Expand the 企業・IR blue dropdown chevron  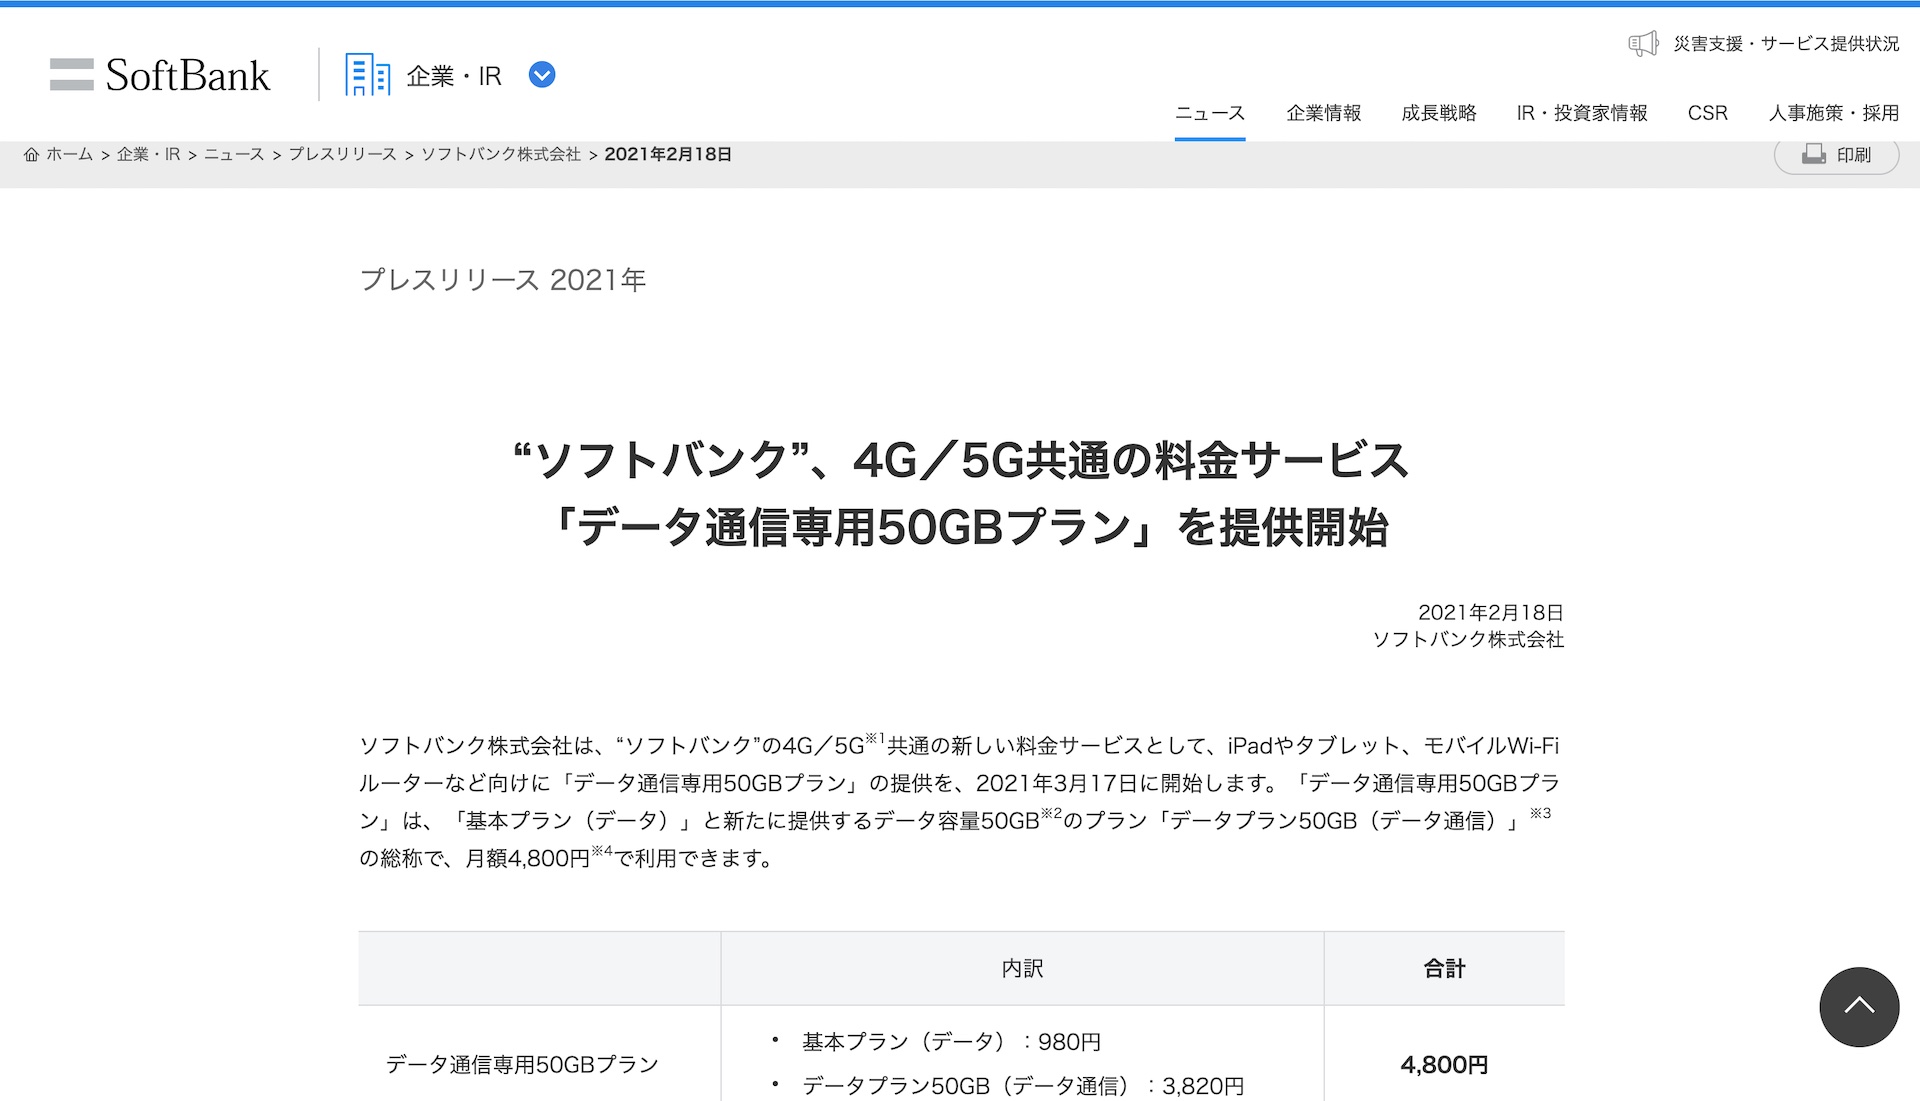542,75
